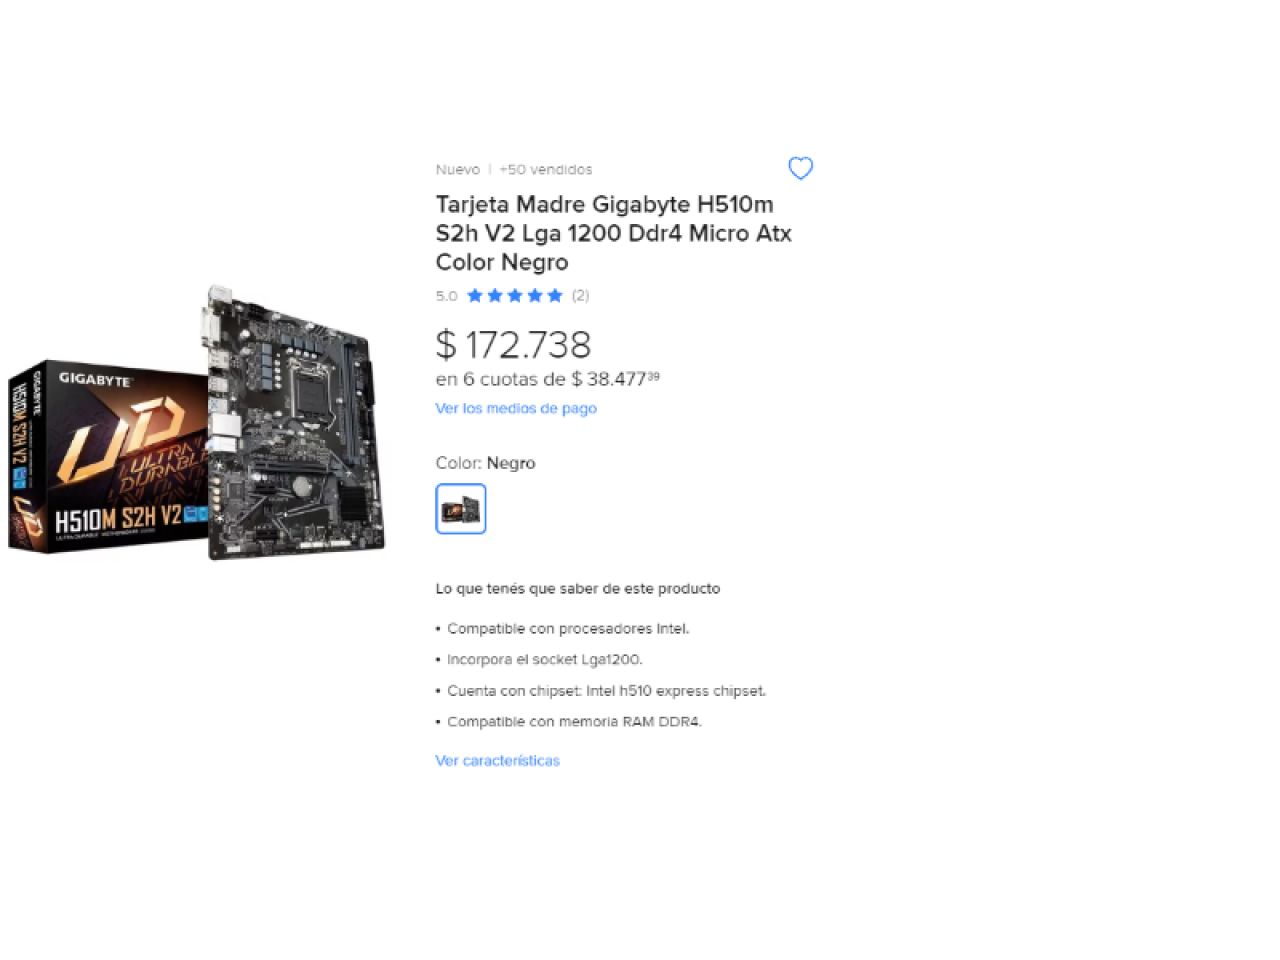Click the +50 vendidos label

[546, 169]
